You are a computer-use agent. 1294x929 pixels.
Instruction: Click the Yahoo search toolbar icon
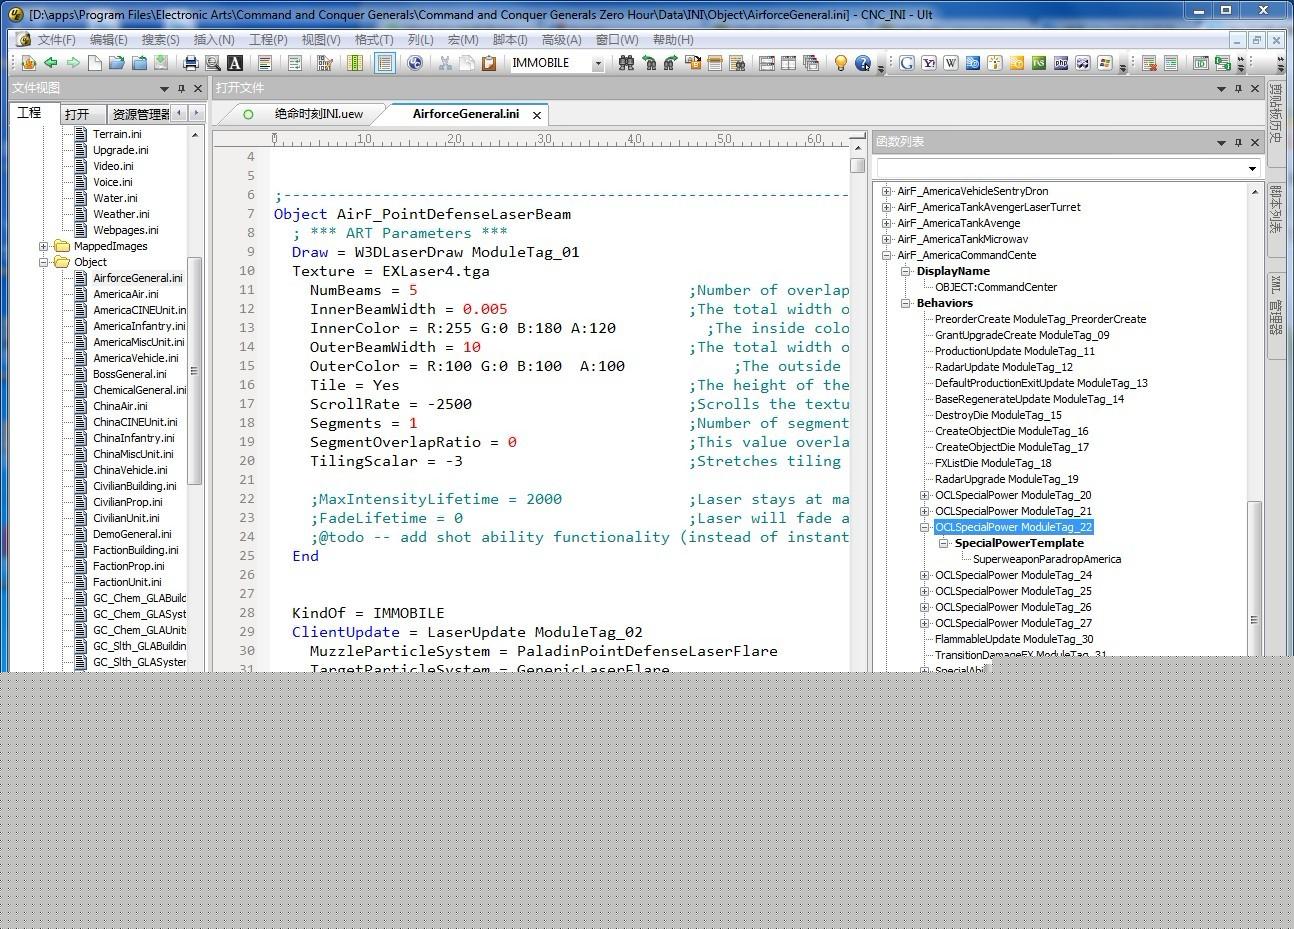click(929, 63)
